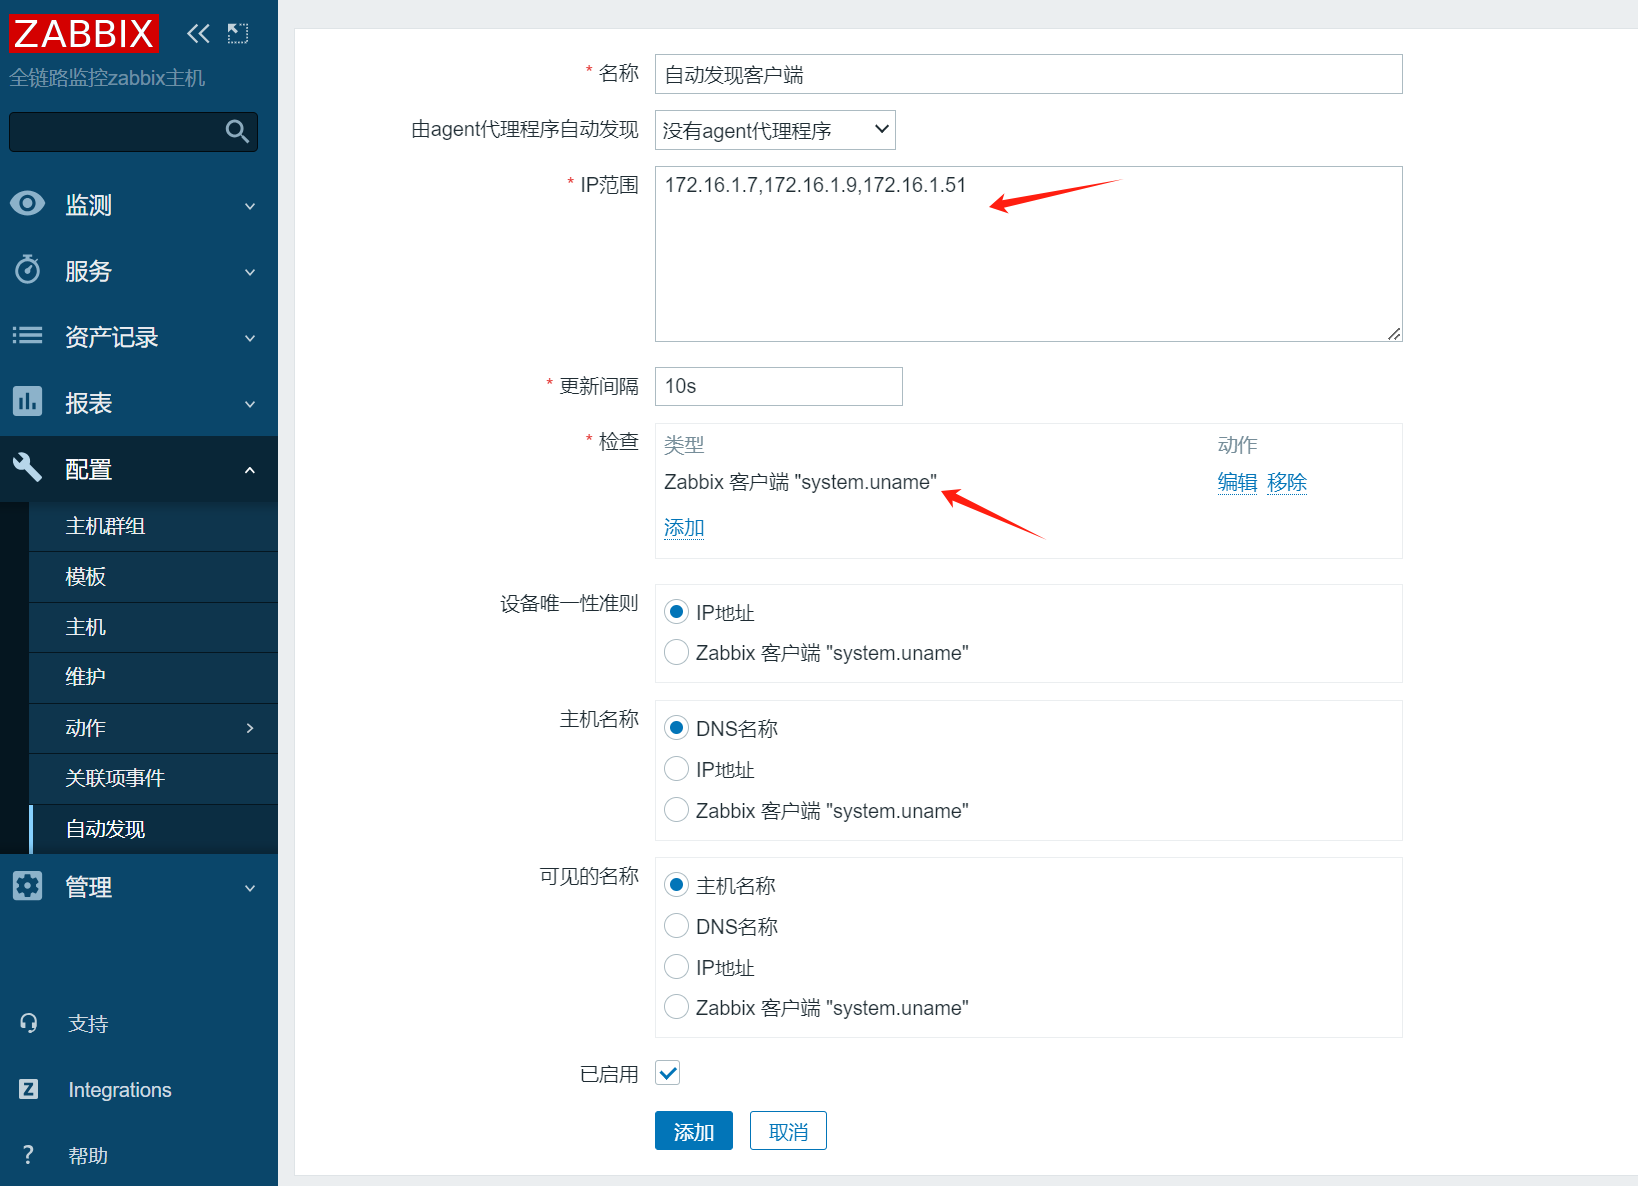Select IP地址 for 可见的名称
The width and height of the screenshot is (1638, 1186).
[677, 966]
